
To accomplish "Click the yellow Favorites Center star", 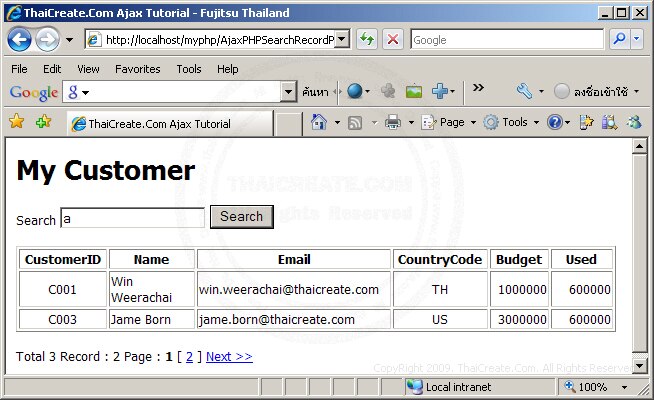I will click(x=17, y=122).
